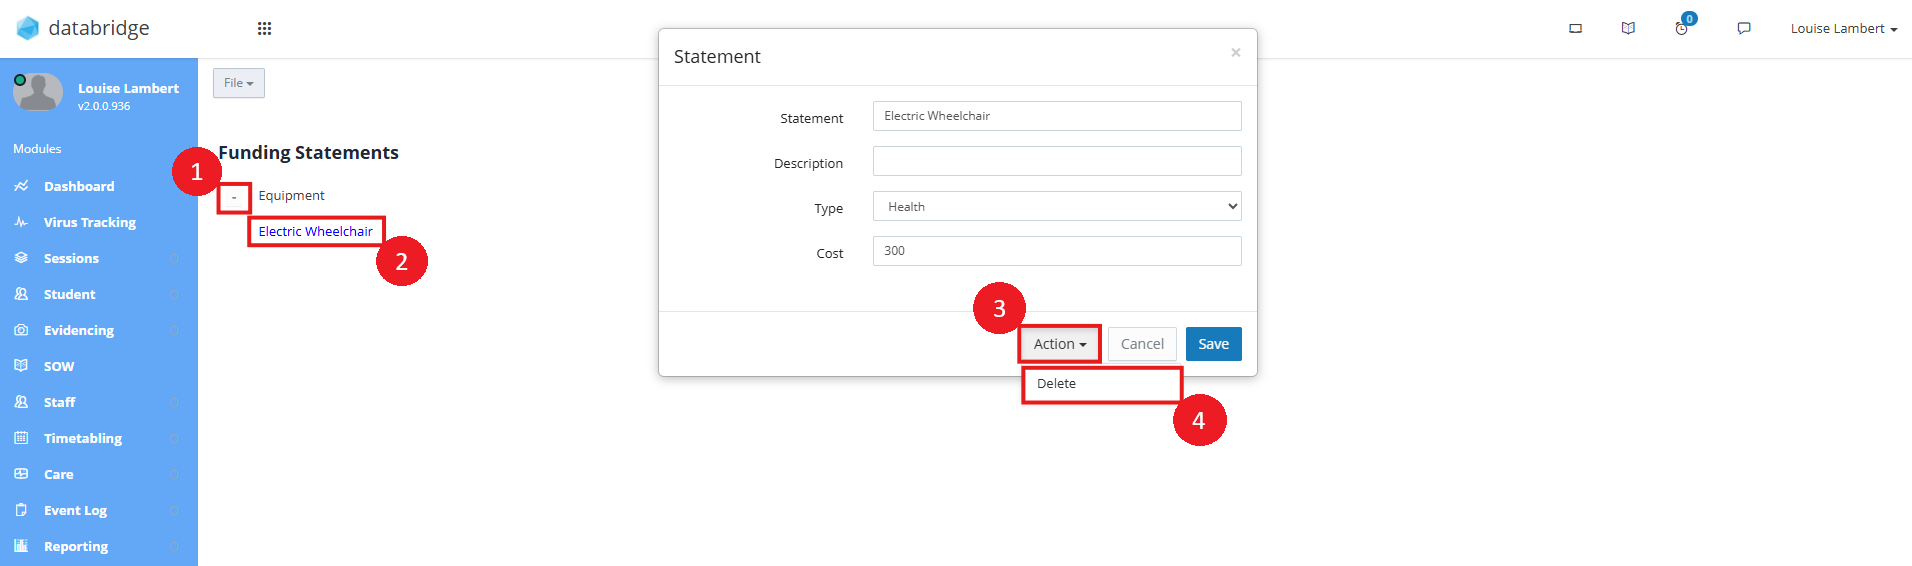The width and height of the screenshot is (1912, 566).
Task: Click the Timetabling calendar icon
Action: coord(21,438)
